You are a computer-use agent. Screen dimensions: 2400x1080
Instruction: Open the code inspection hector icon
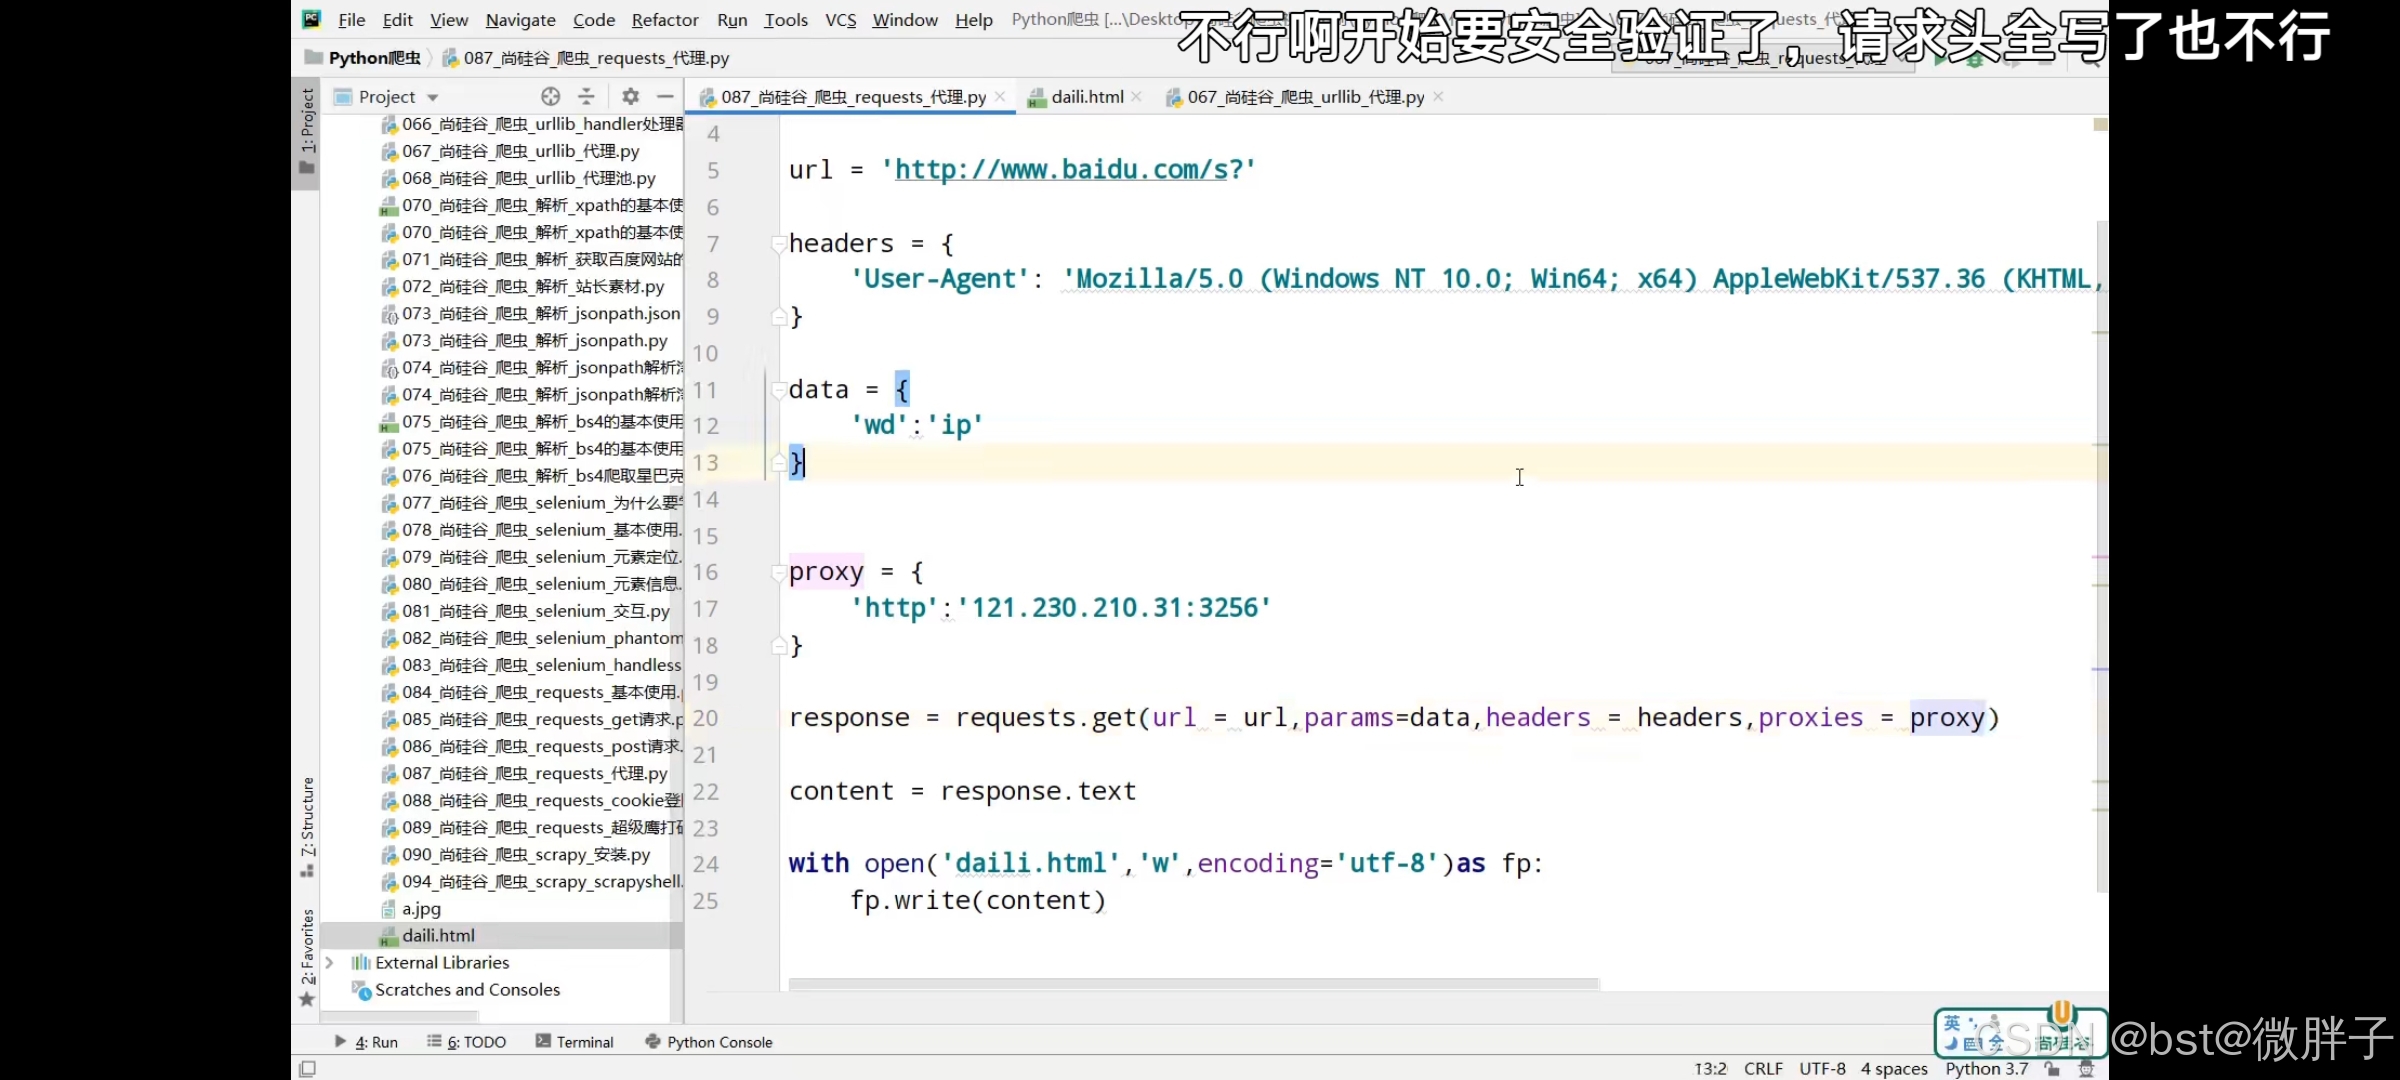tap(2086, 1069)
